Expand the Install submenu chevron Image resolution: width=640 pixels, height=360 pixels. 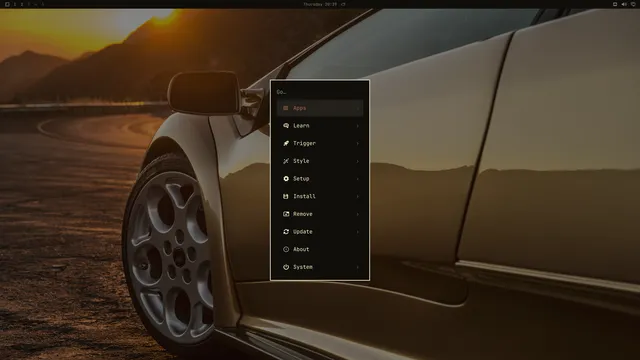pyautogui.click(x=358, y=196)
